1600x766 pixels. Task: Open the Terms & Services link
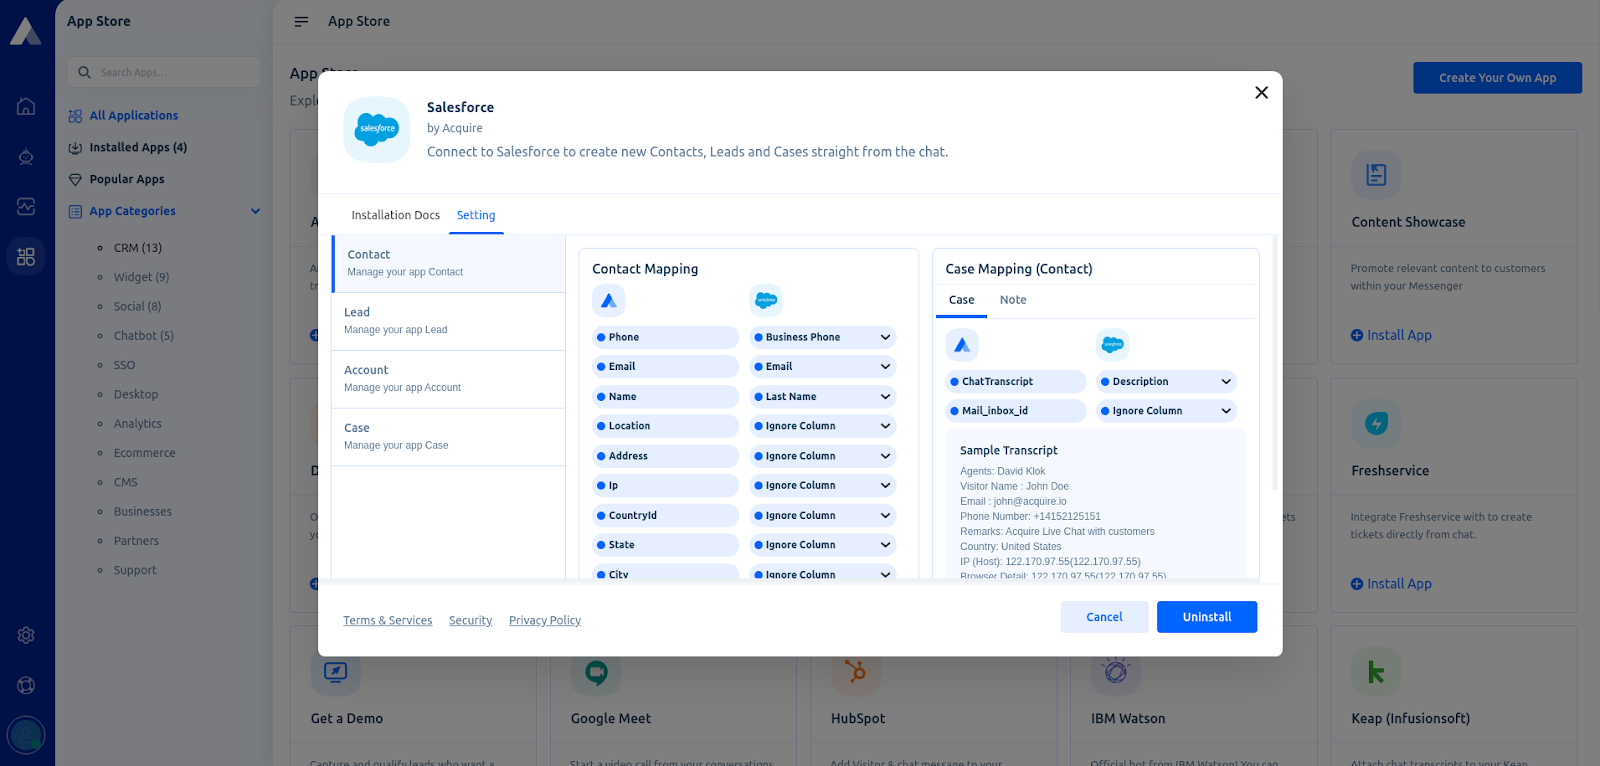click(x=388, y=620)
